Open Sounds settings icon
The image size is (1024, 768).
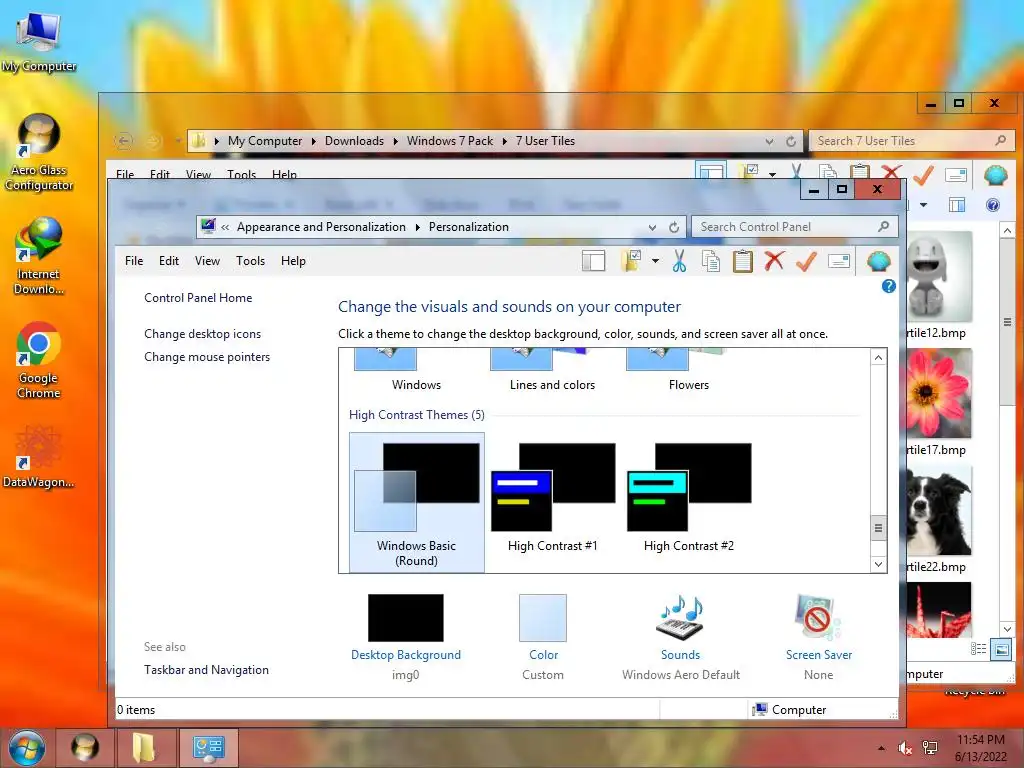coord(680,618)
